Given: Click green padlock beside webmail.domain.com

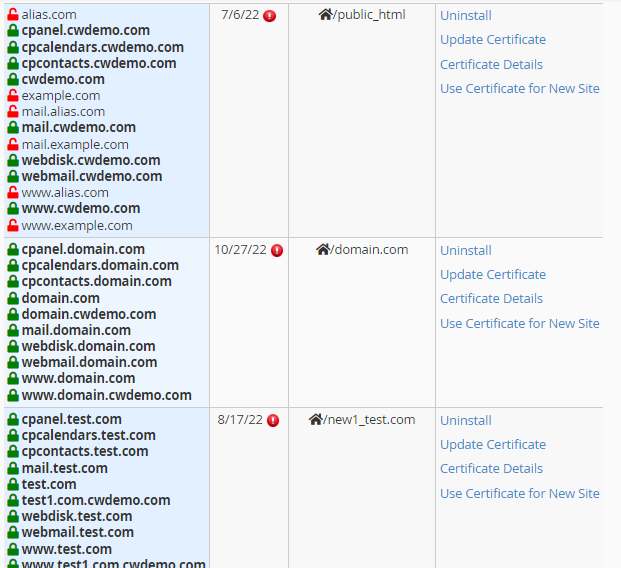Looking at the screenshot, I should click(13, 363).
